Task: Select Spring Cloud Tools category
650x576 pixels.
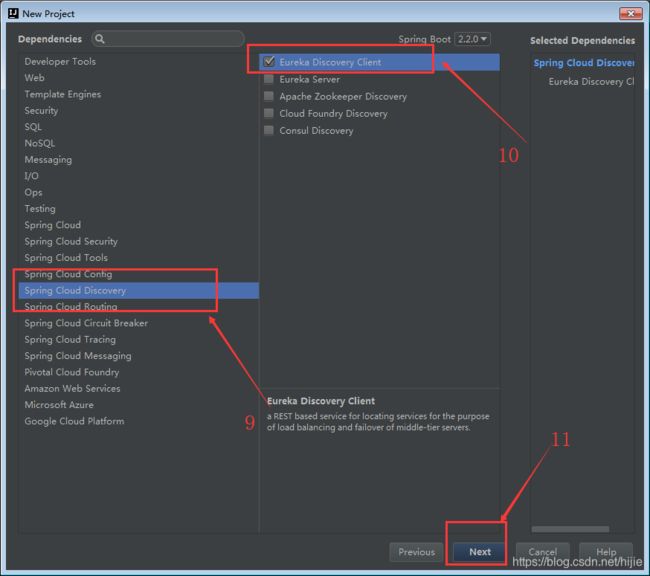Action: pyautogui.click(x=138, y=258)
